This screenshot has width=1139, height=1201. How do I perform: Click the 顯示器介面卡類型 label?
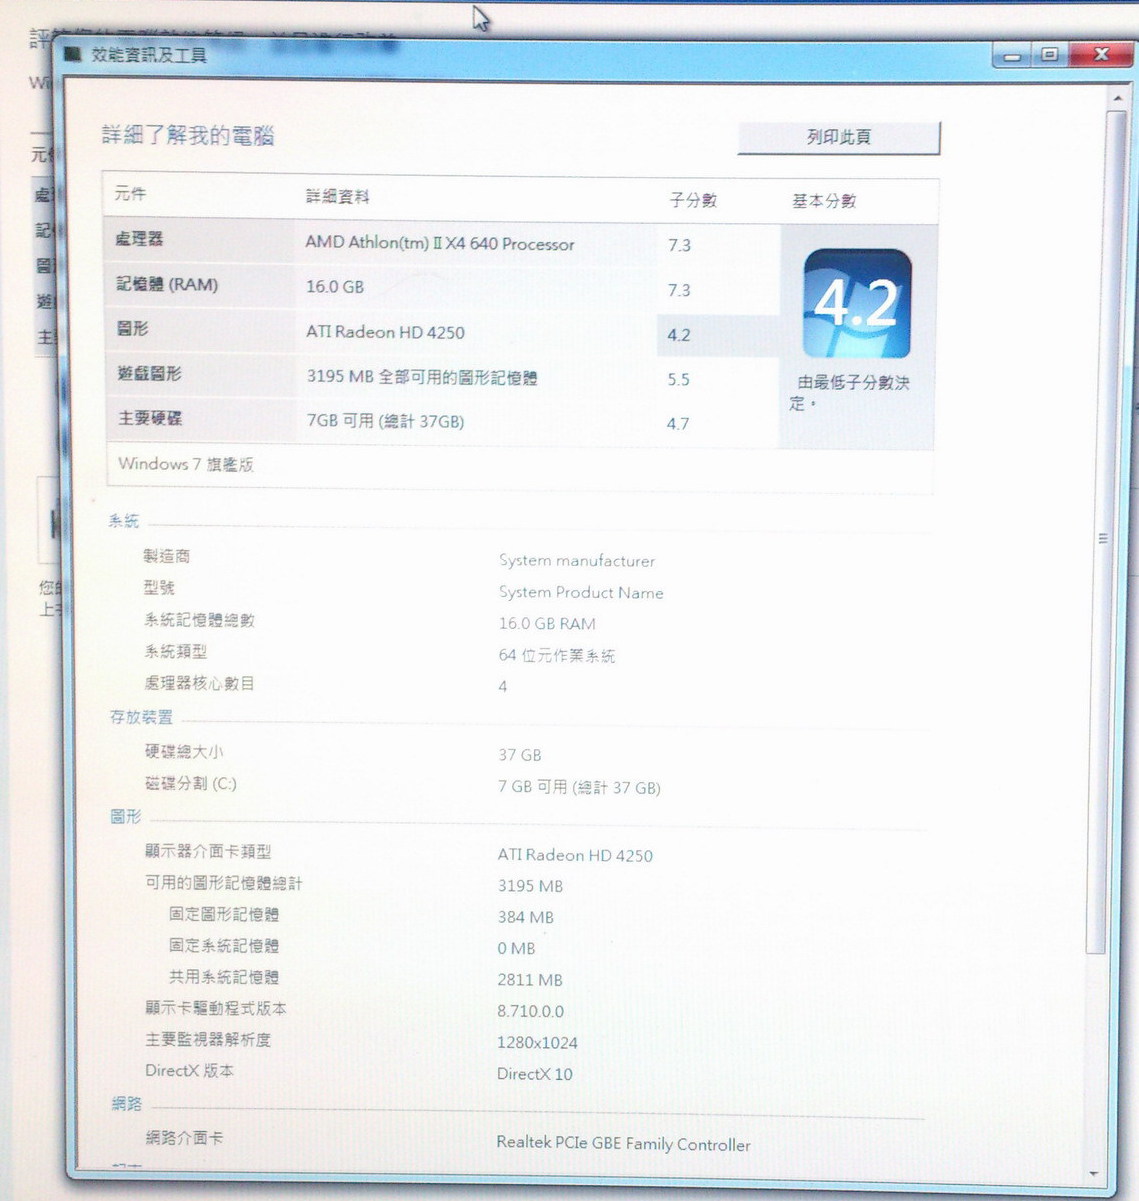tap(208, 852)
